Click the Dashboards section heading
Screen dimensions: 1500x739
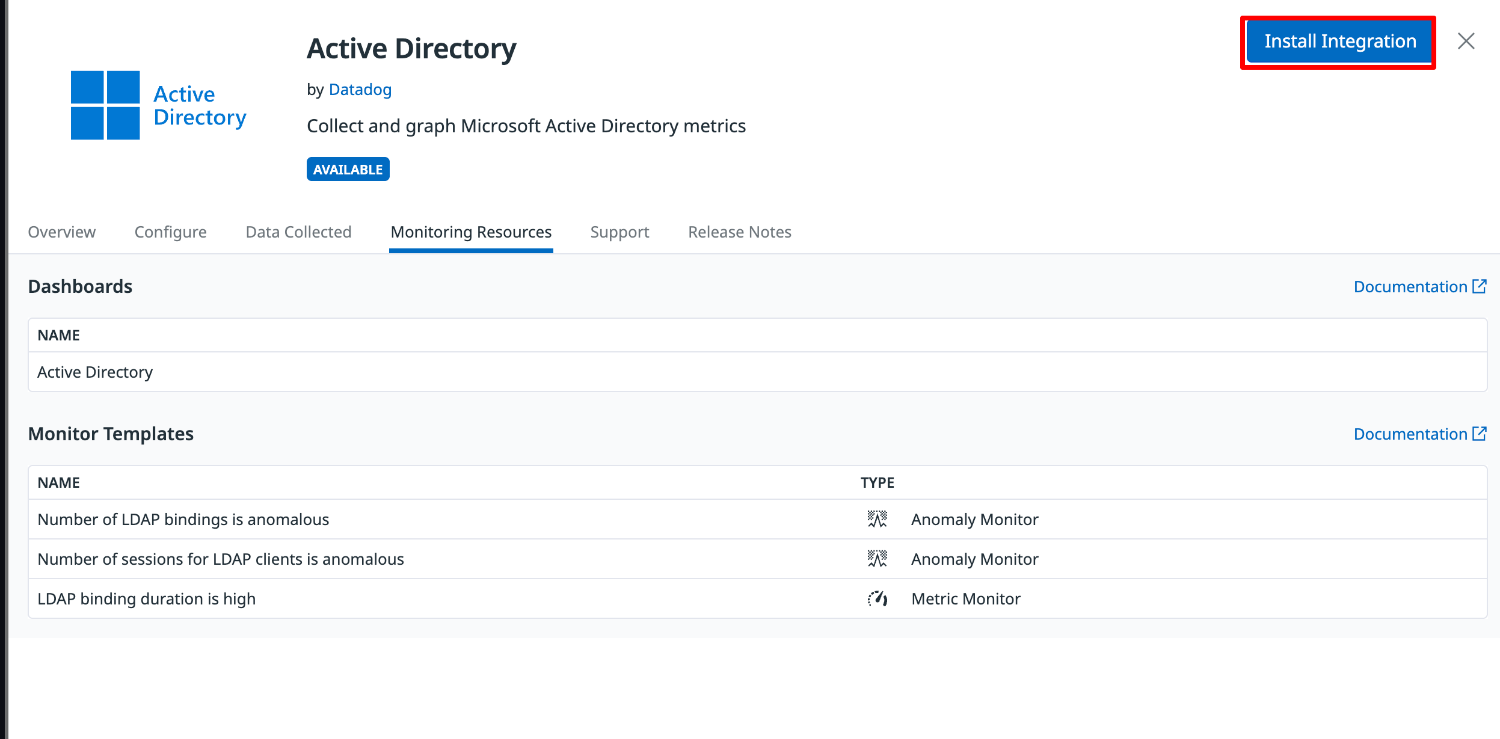[x=80, y=287]
